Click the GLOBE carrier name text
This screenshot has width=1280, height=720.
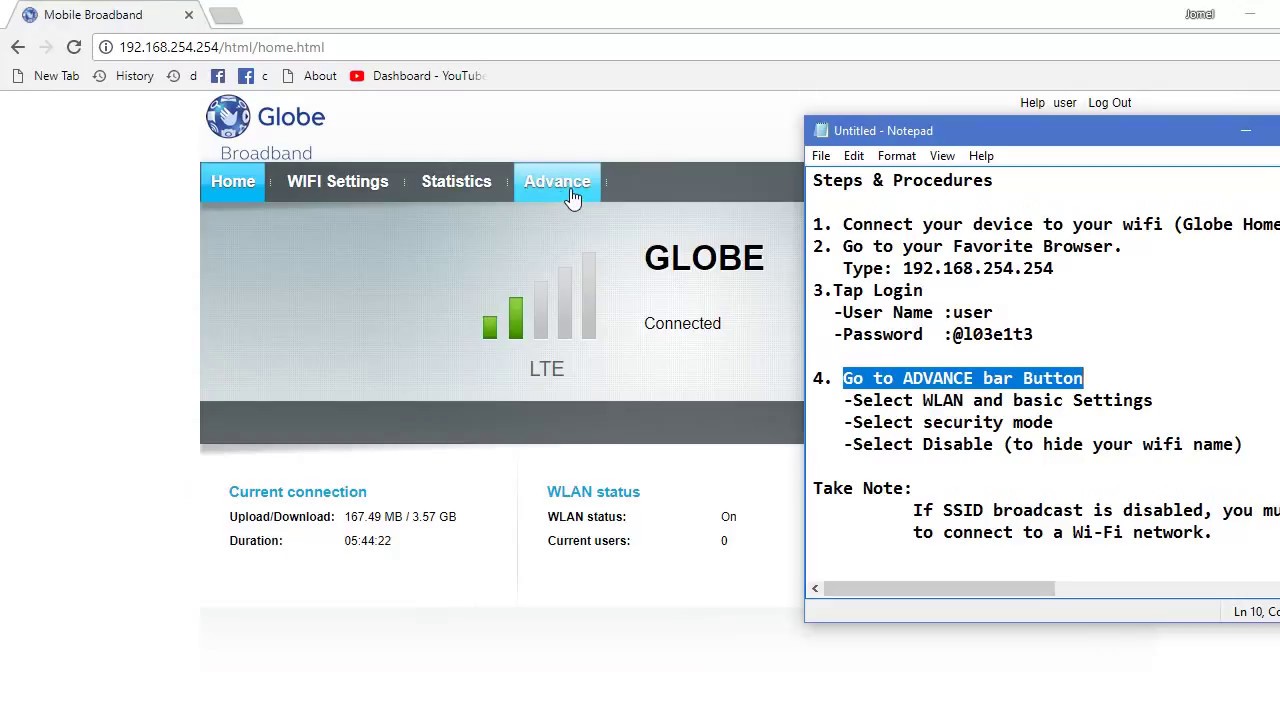click(704, 258)
